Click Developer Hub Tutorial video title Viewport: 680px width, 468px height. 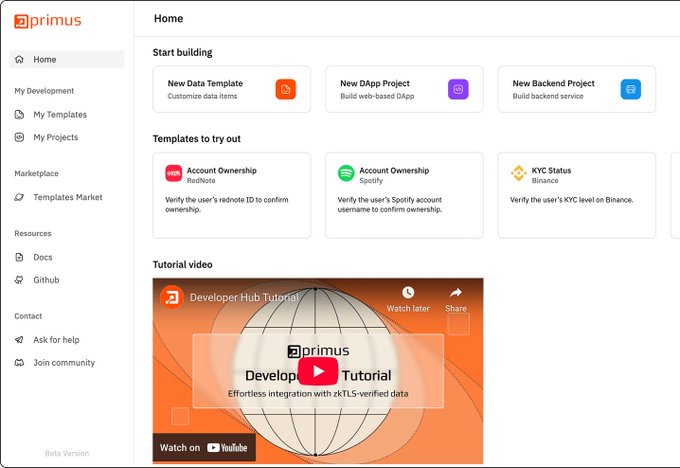[x=244, y=298]
